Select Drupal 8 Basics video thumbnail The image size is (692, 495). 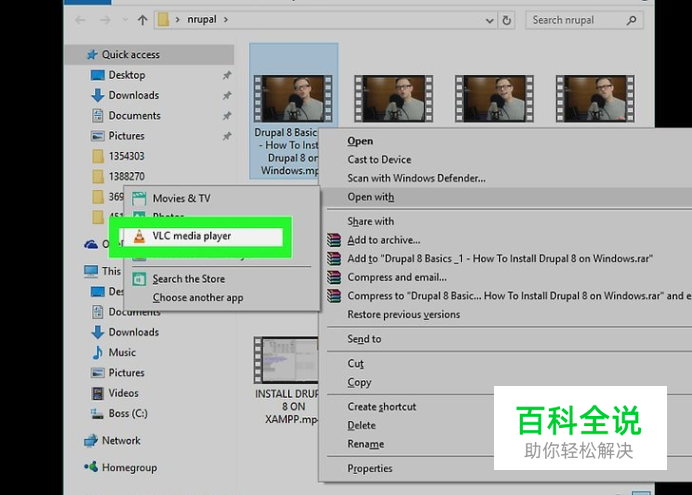(x=293, y=98)
